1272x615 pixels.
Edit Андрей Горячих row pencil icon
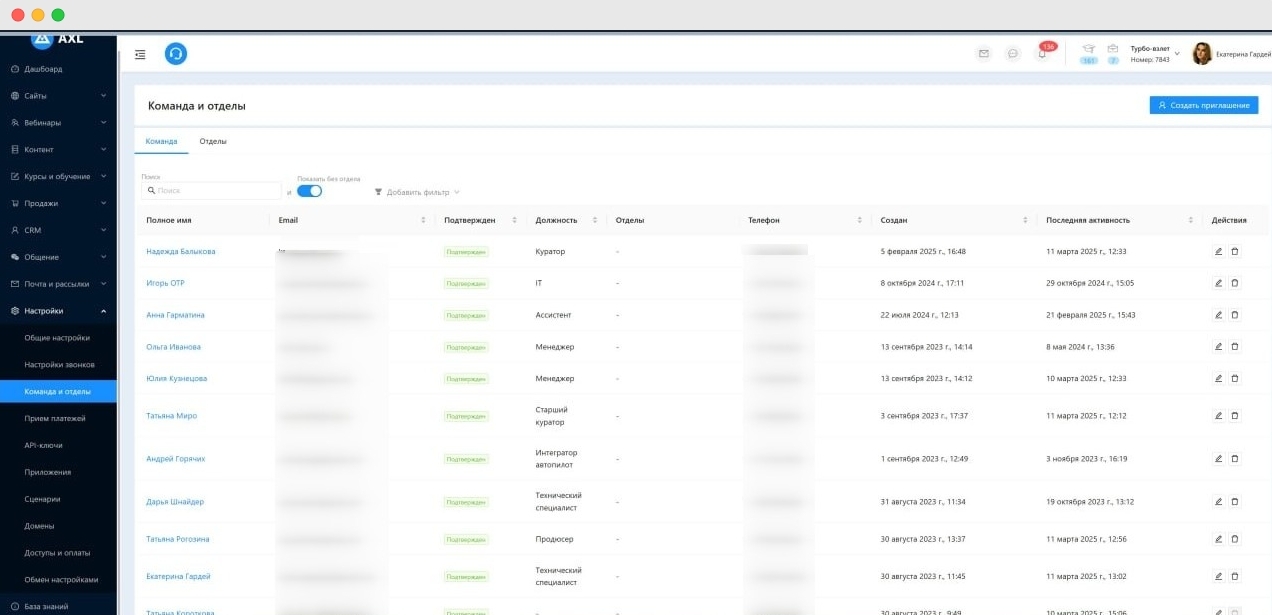click(x=1218, y=459)
